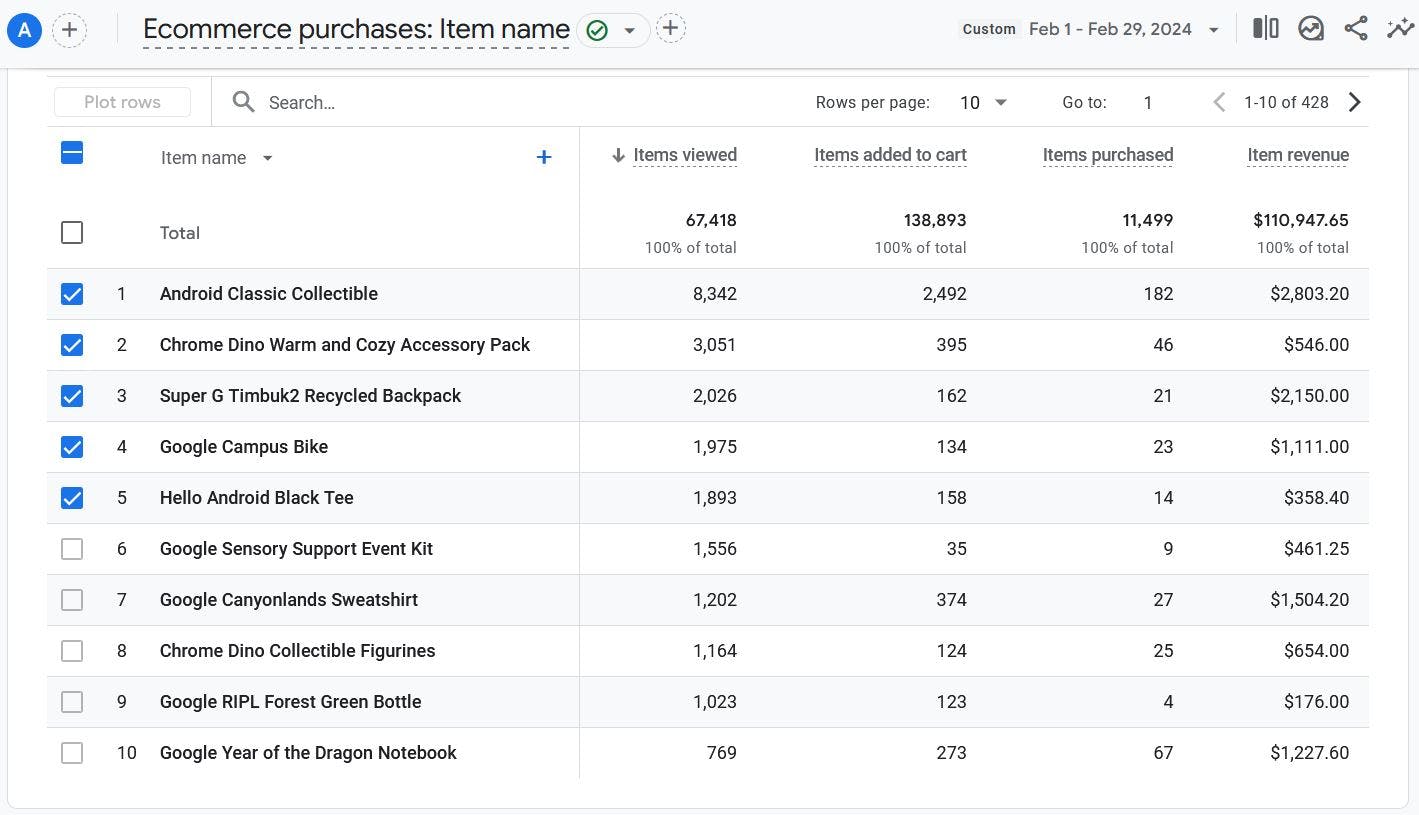
Task: Click the sparkline customize report icon
Action: coord(1400,28)
